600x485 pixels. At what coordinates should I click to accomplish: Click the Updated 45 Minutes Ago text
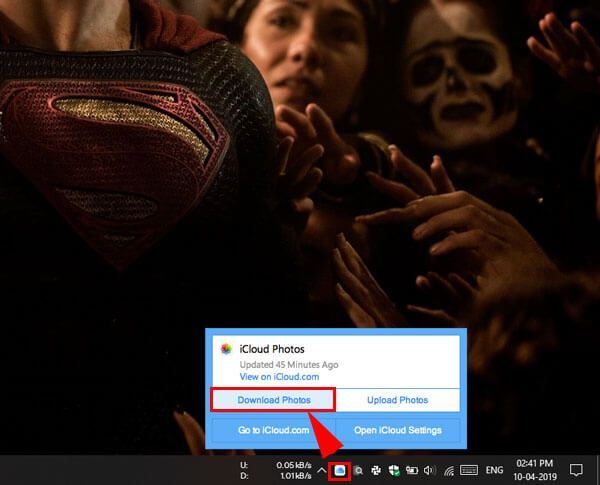pyautogui.click(x=289, y=365)
